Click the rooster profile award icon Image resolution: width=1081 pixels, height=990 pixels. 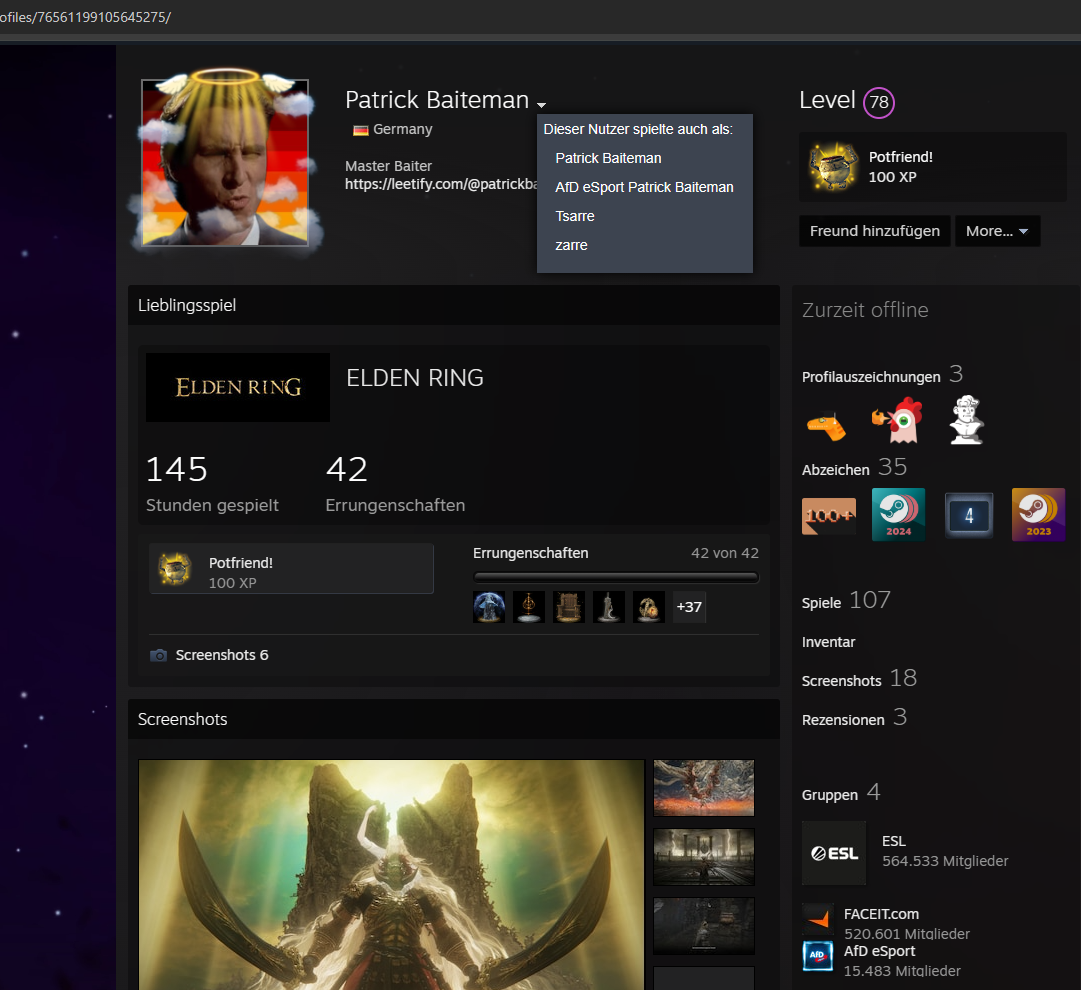895,421
